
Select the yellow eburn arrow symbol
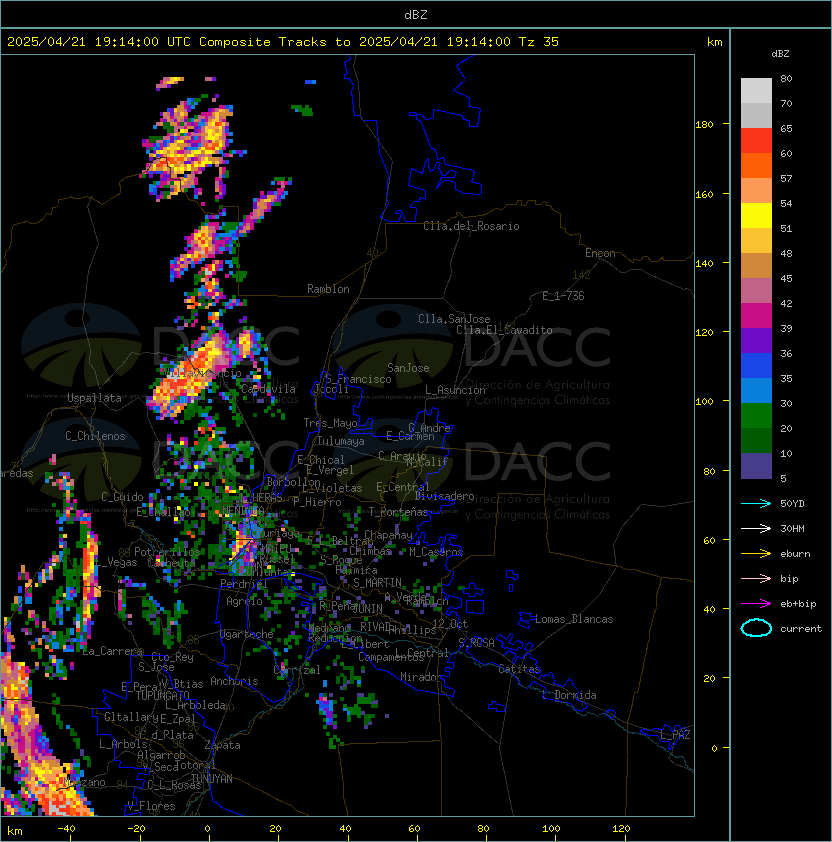(756, 554)
